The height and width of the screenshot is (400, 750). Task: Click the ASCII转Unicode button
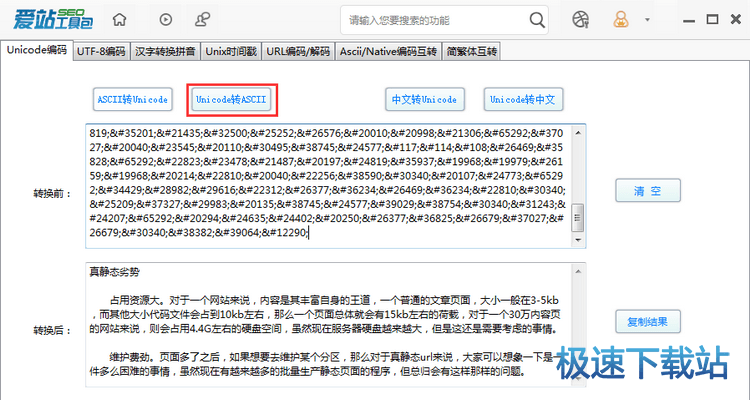(x=132, y=100)
